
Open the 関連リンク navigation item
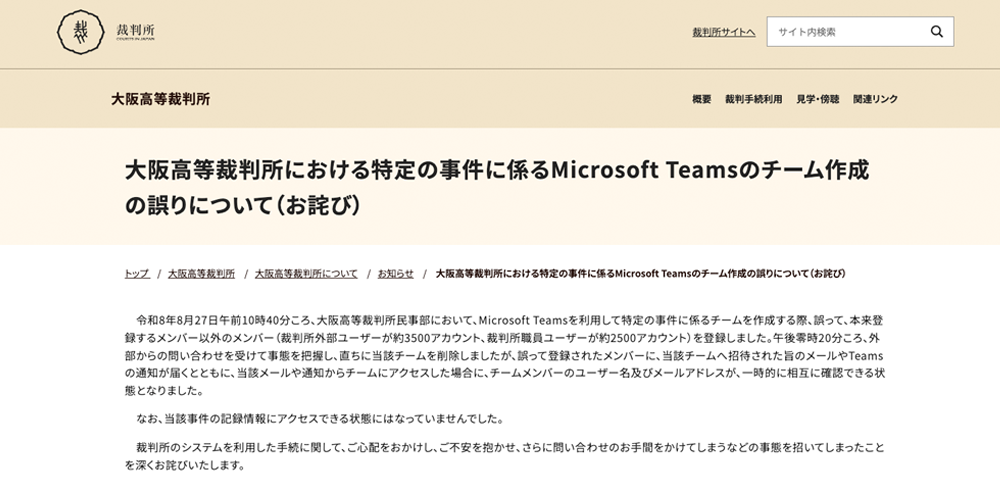point(876,99)
